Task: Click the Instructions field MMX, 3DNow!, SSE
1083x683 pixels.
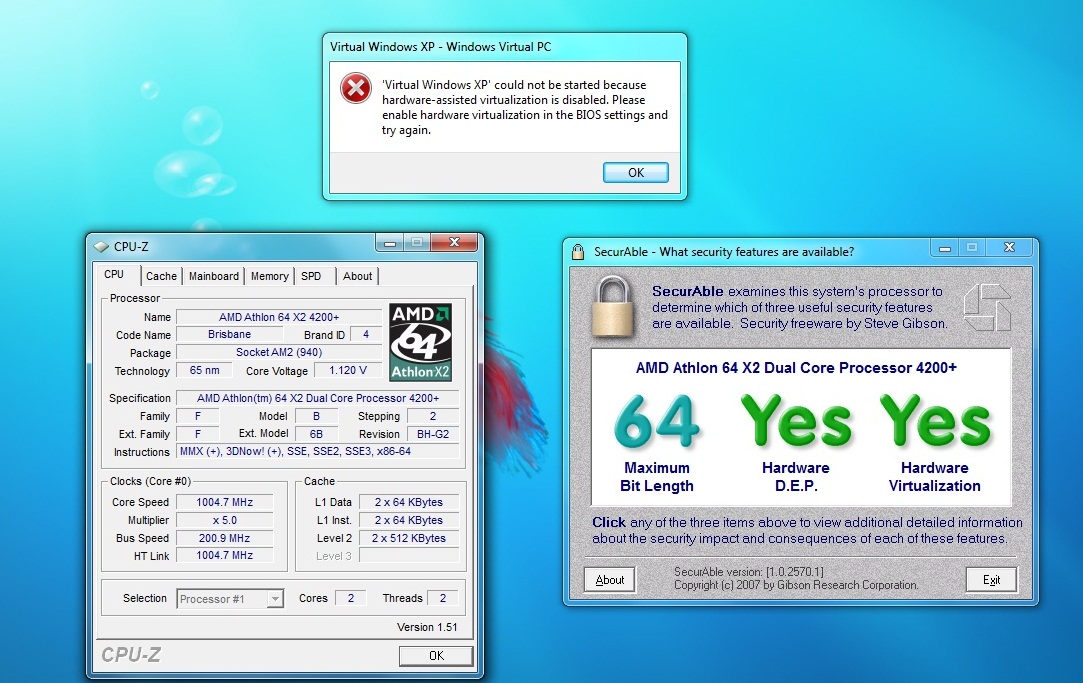Action: [318, 451]
